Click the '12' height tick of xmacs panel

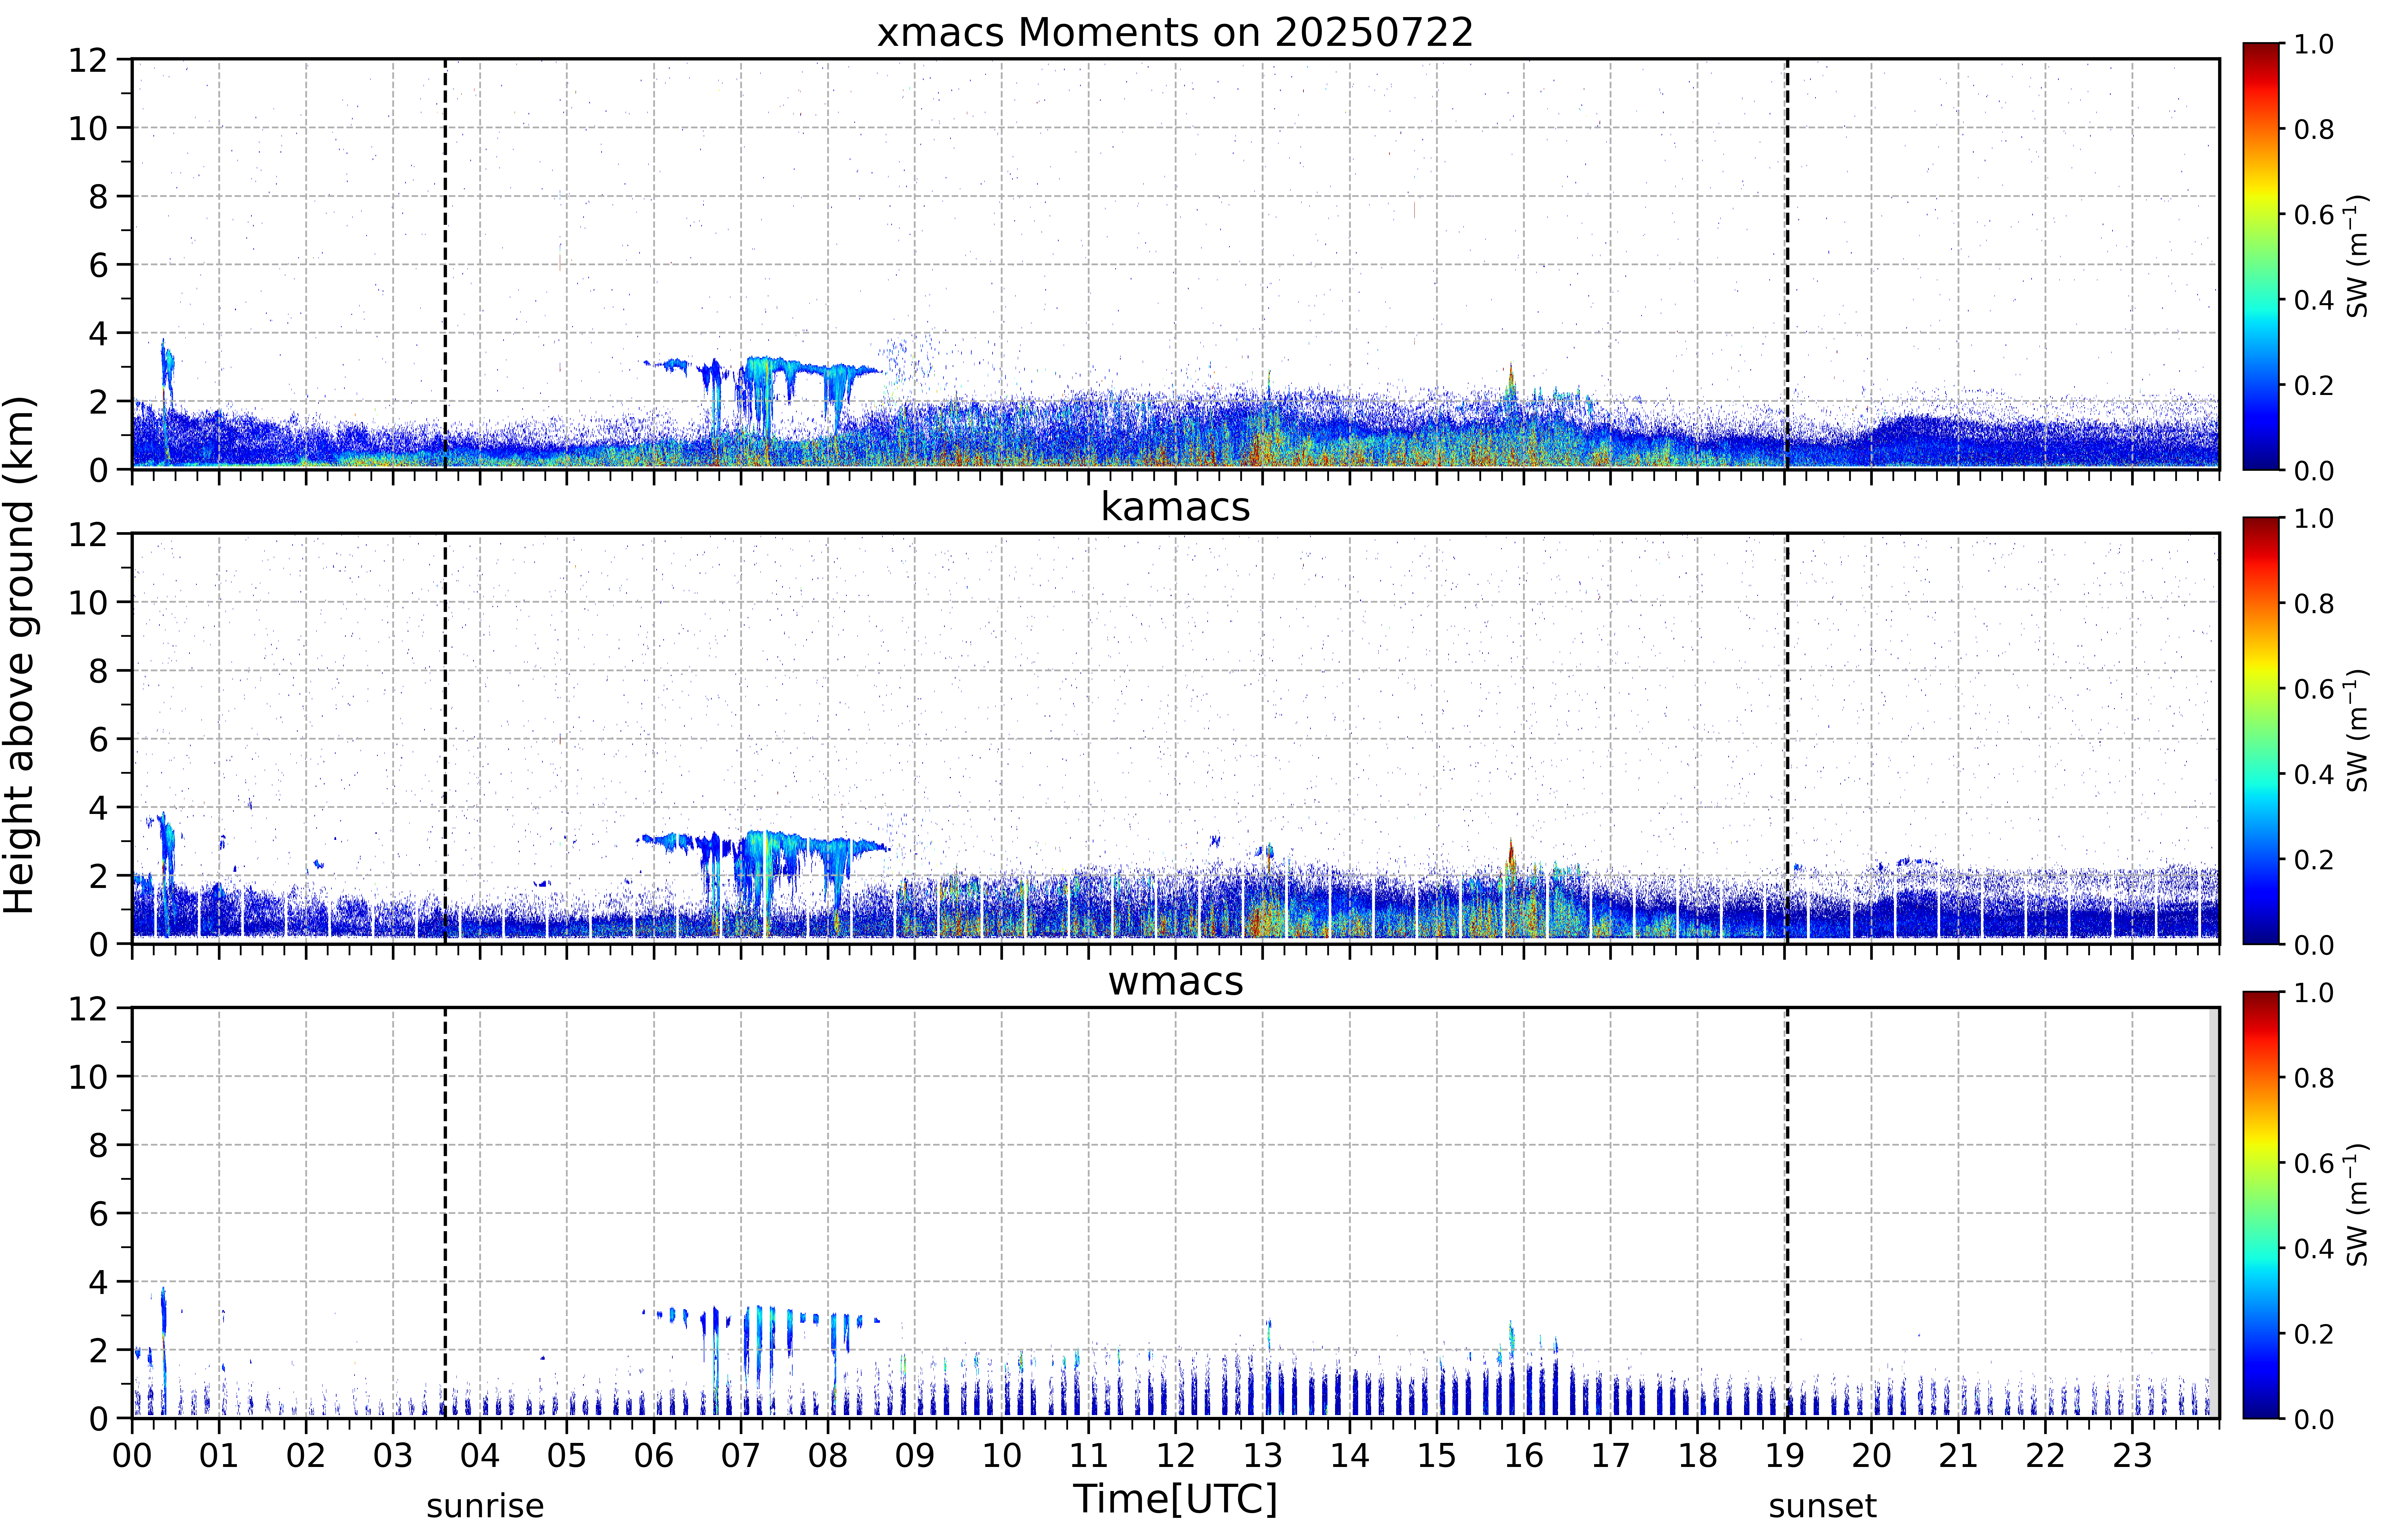click(x=88, y=60)
